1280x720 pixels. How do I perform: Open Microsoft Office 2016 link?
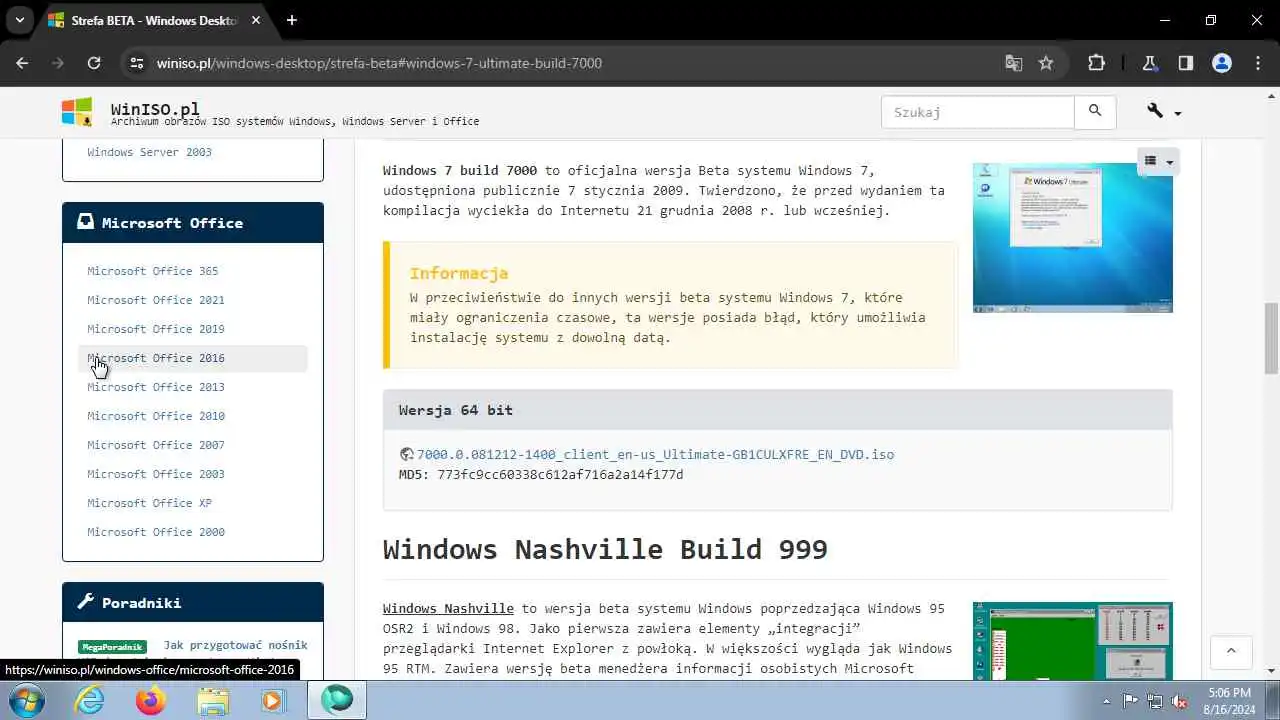tap(155, 358)
